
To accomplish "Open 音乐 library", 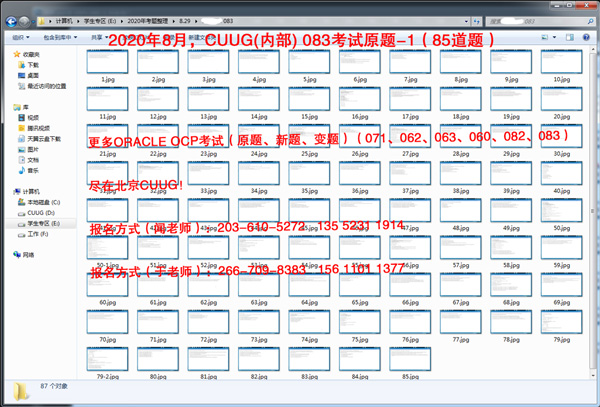I will [x=28, y=170].
